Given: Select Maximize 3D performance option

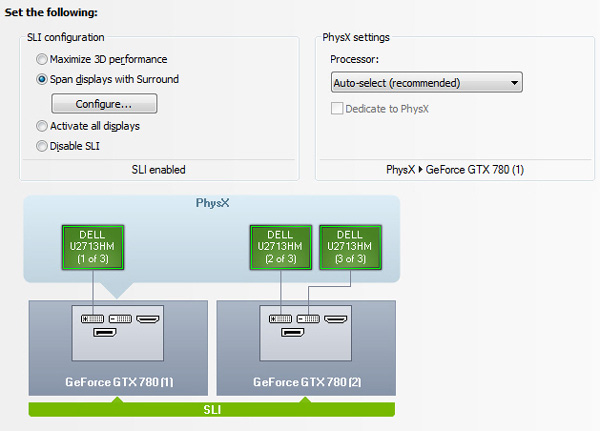Looking at the screenshot, I should click(x=42, y=60).
